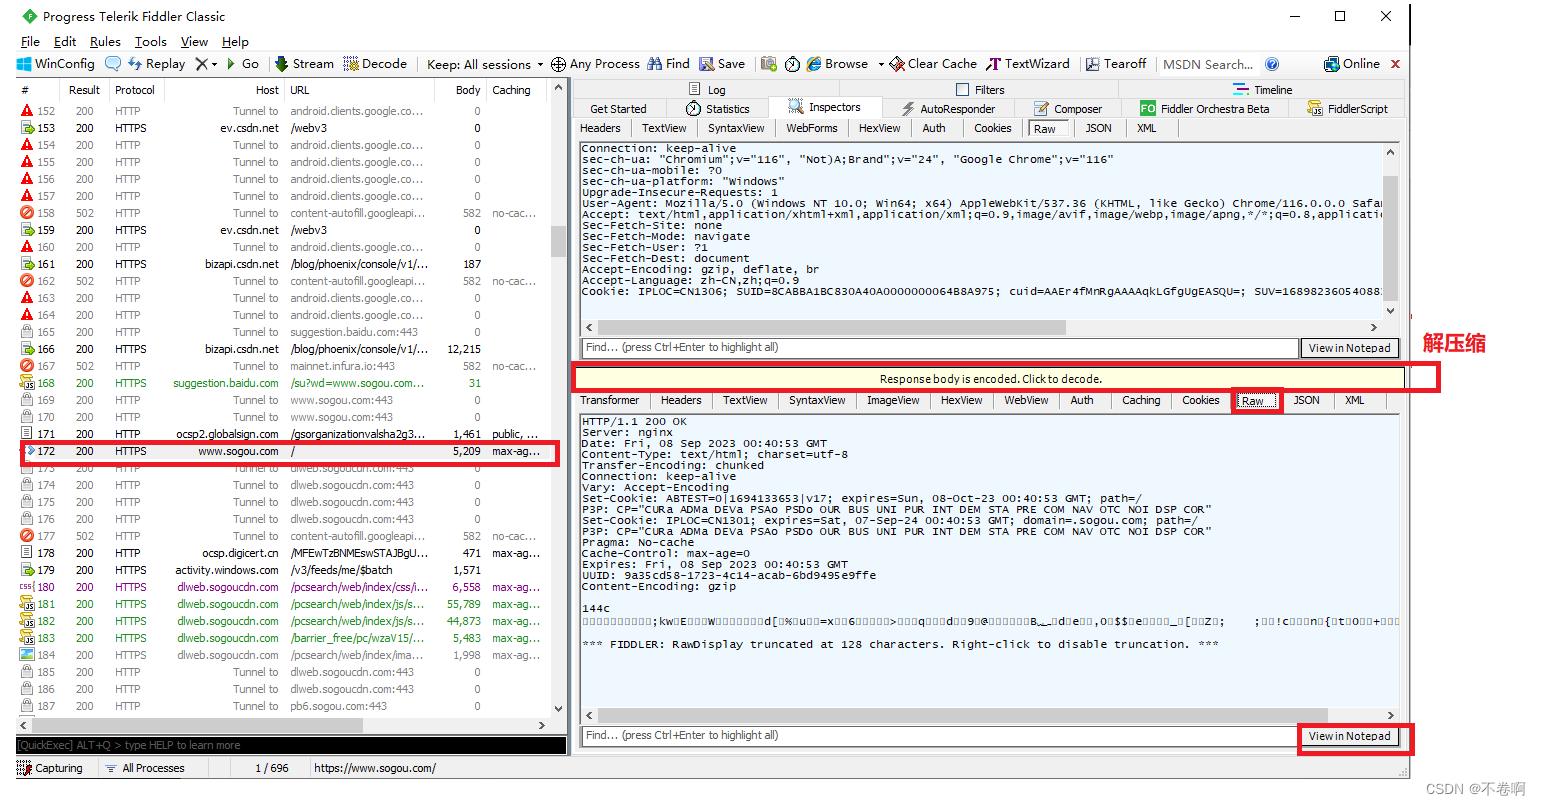Switch to the response ImageView tab
Image resolution: width=1541 pixels, height=805 pixels.
[893, 400]
